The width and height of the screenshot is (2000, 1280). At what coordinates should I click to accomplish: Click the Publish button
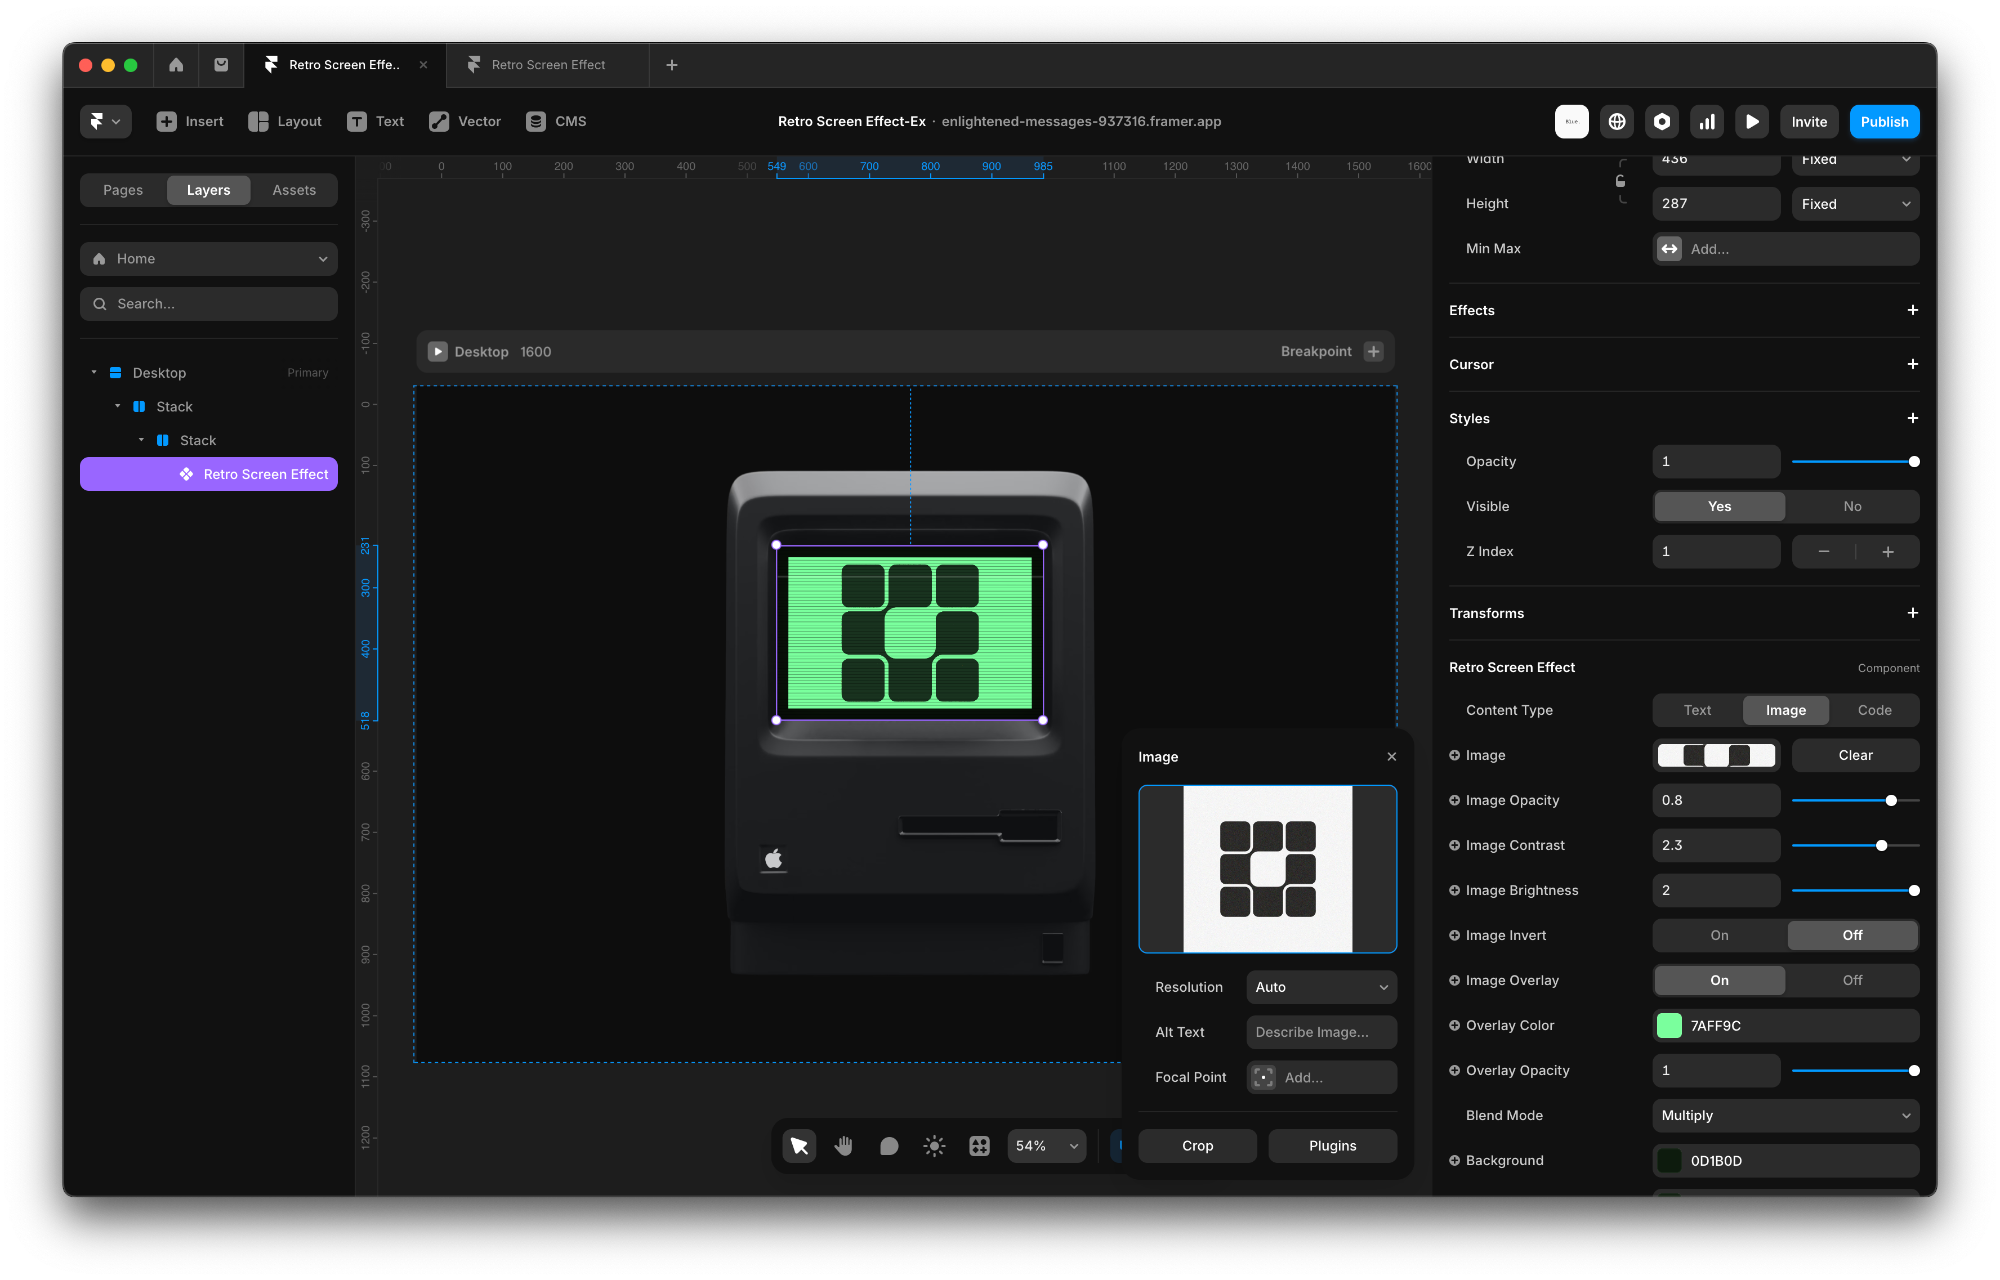click(x=1884, y=122)
